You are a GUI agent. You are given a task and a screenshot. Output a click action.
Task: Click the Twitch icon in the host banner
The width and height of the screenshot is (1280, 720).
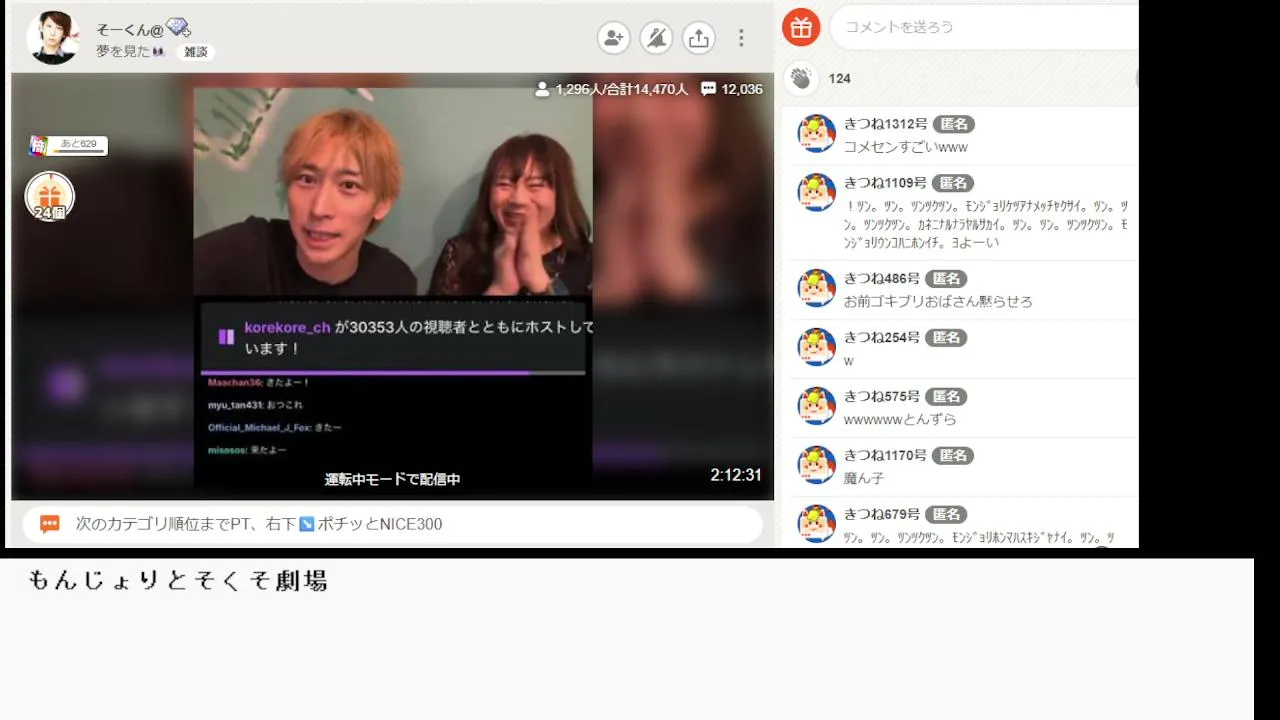point(226,337)
